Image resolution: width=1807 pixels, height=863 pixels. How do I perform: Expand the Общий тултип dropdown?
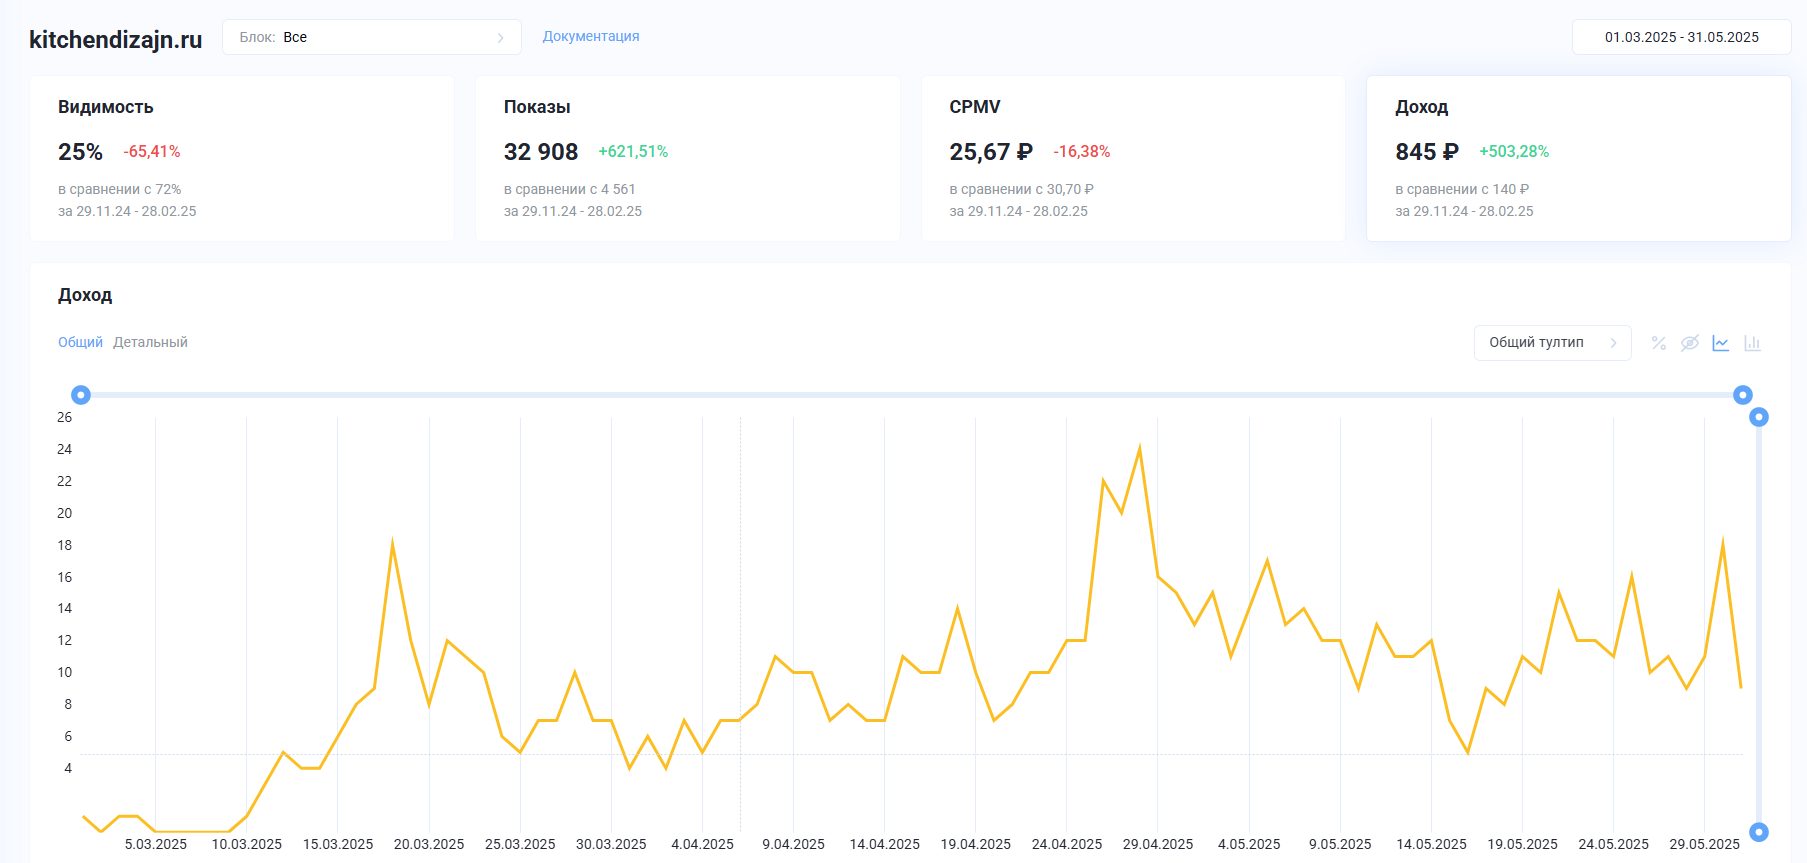pyautogui.click(x=1551, y=343)
